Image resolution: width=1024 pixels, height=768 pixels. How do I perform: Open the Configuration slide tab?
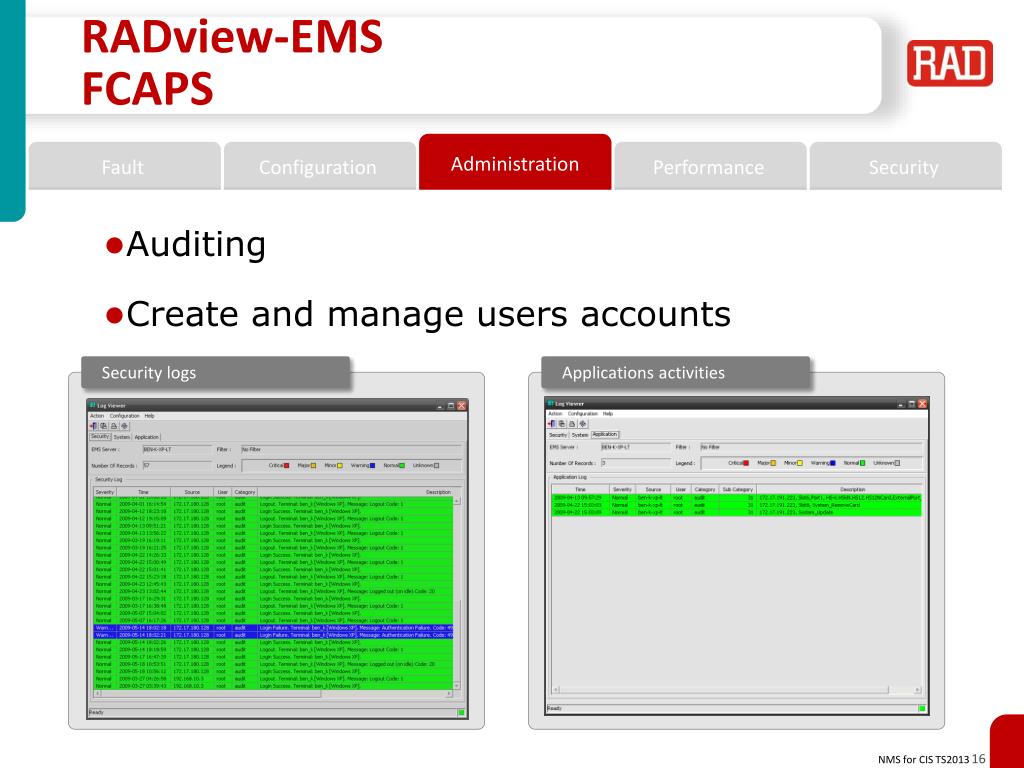[319, 166]
